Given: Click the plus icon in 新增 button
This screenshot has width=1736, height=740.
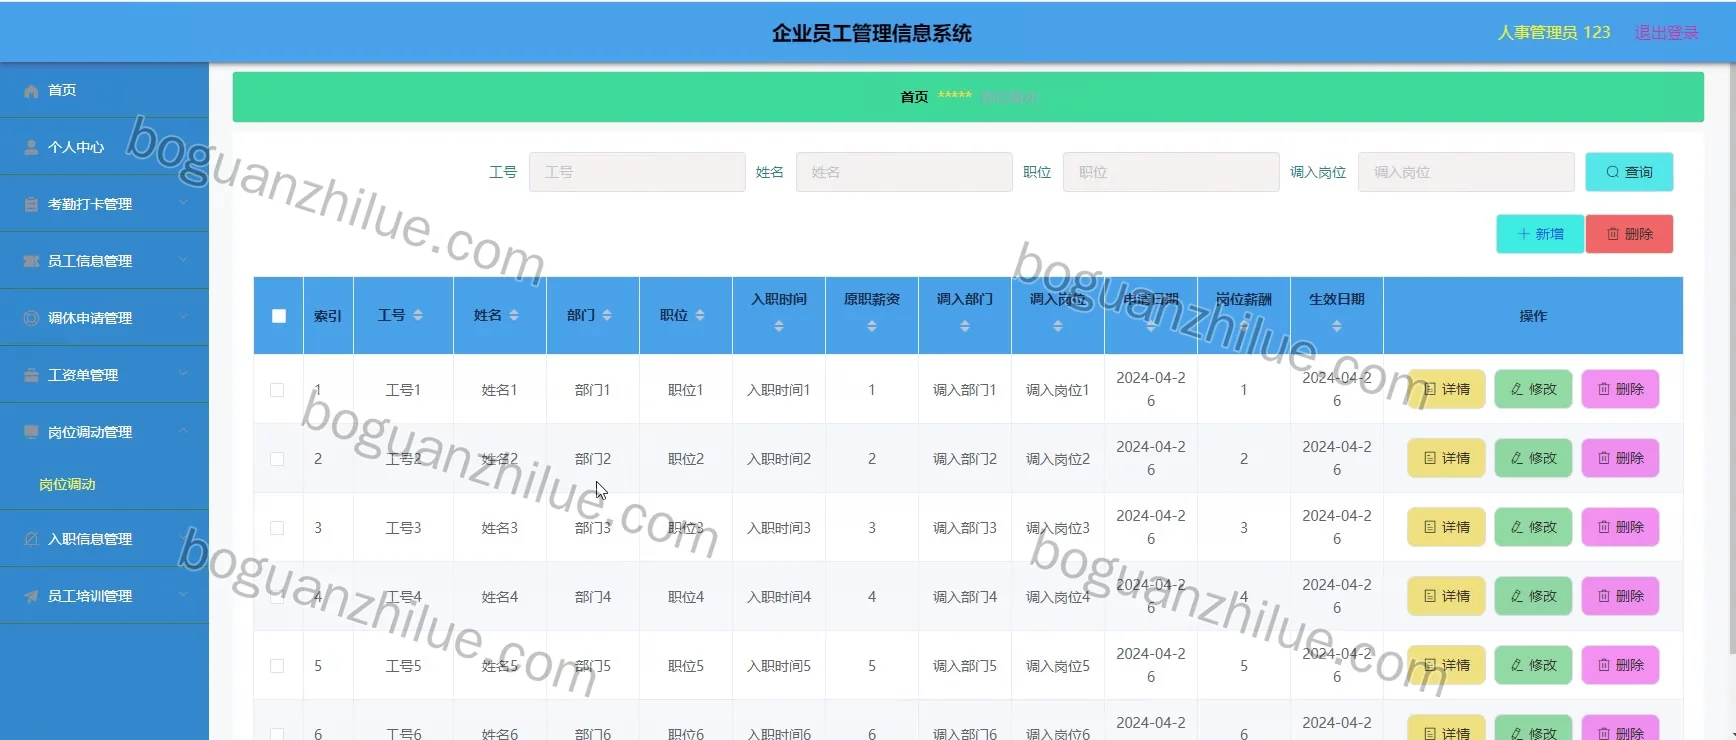Looking at the screenshot, I should (x=1524, y=235).
